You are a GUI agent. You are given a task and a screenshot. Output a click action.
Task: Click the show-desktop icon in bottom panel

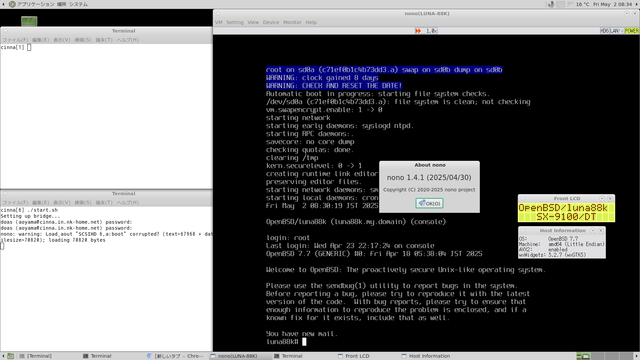[x=11, y=356]
